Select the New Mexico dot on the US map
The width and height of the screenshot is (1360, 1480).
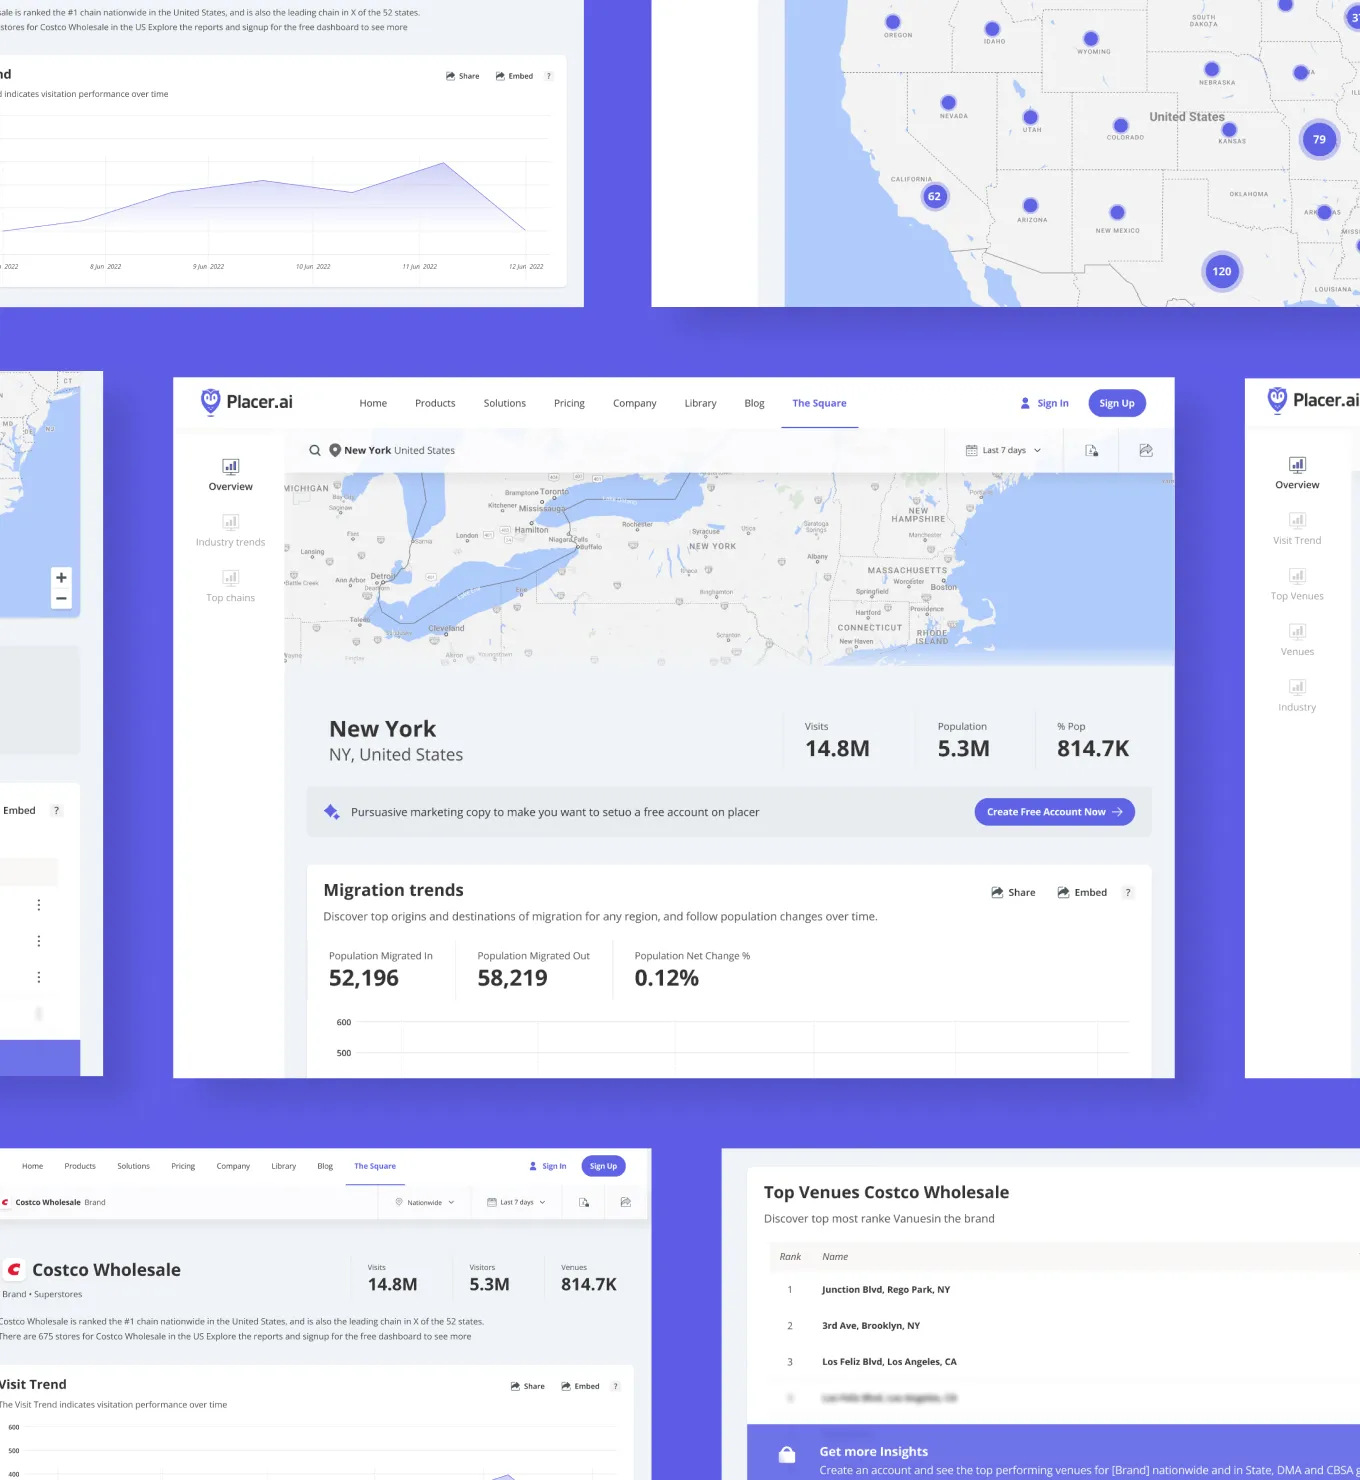click(x=1117, y=212)
